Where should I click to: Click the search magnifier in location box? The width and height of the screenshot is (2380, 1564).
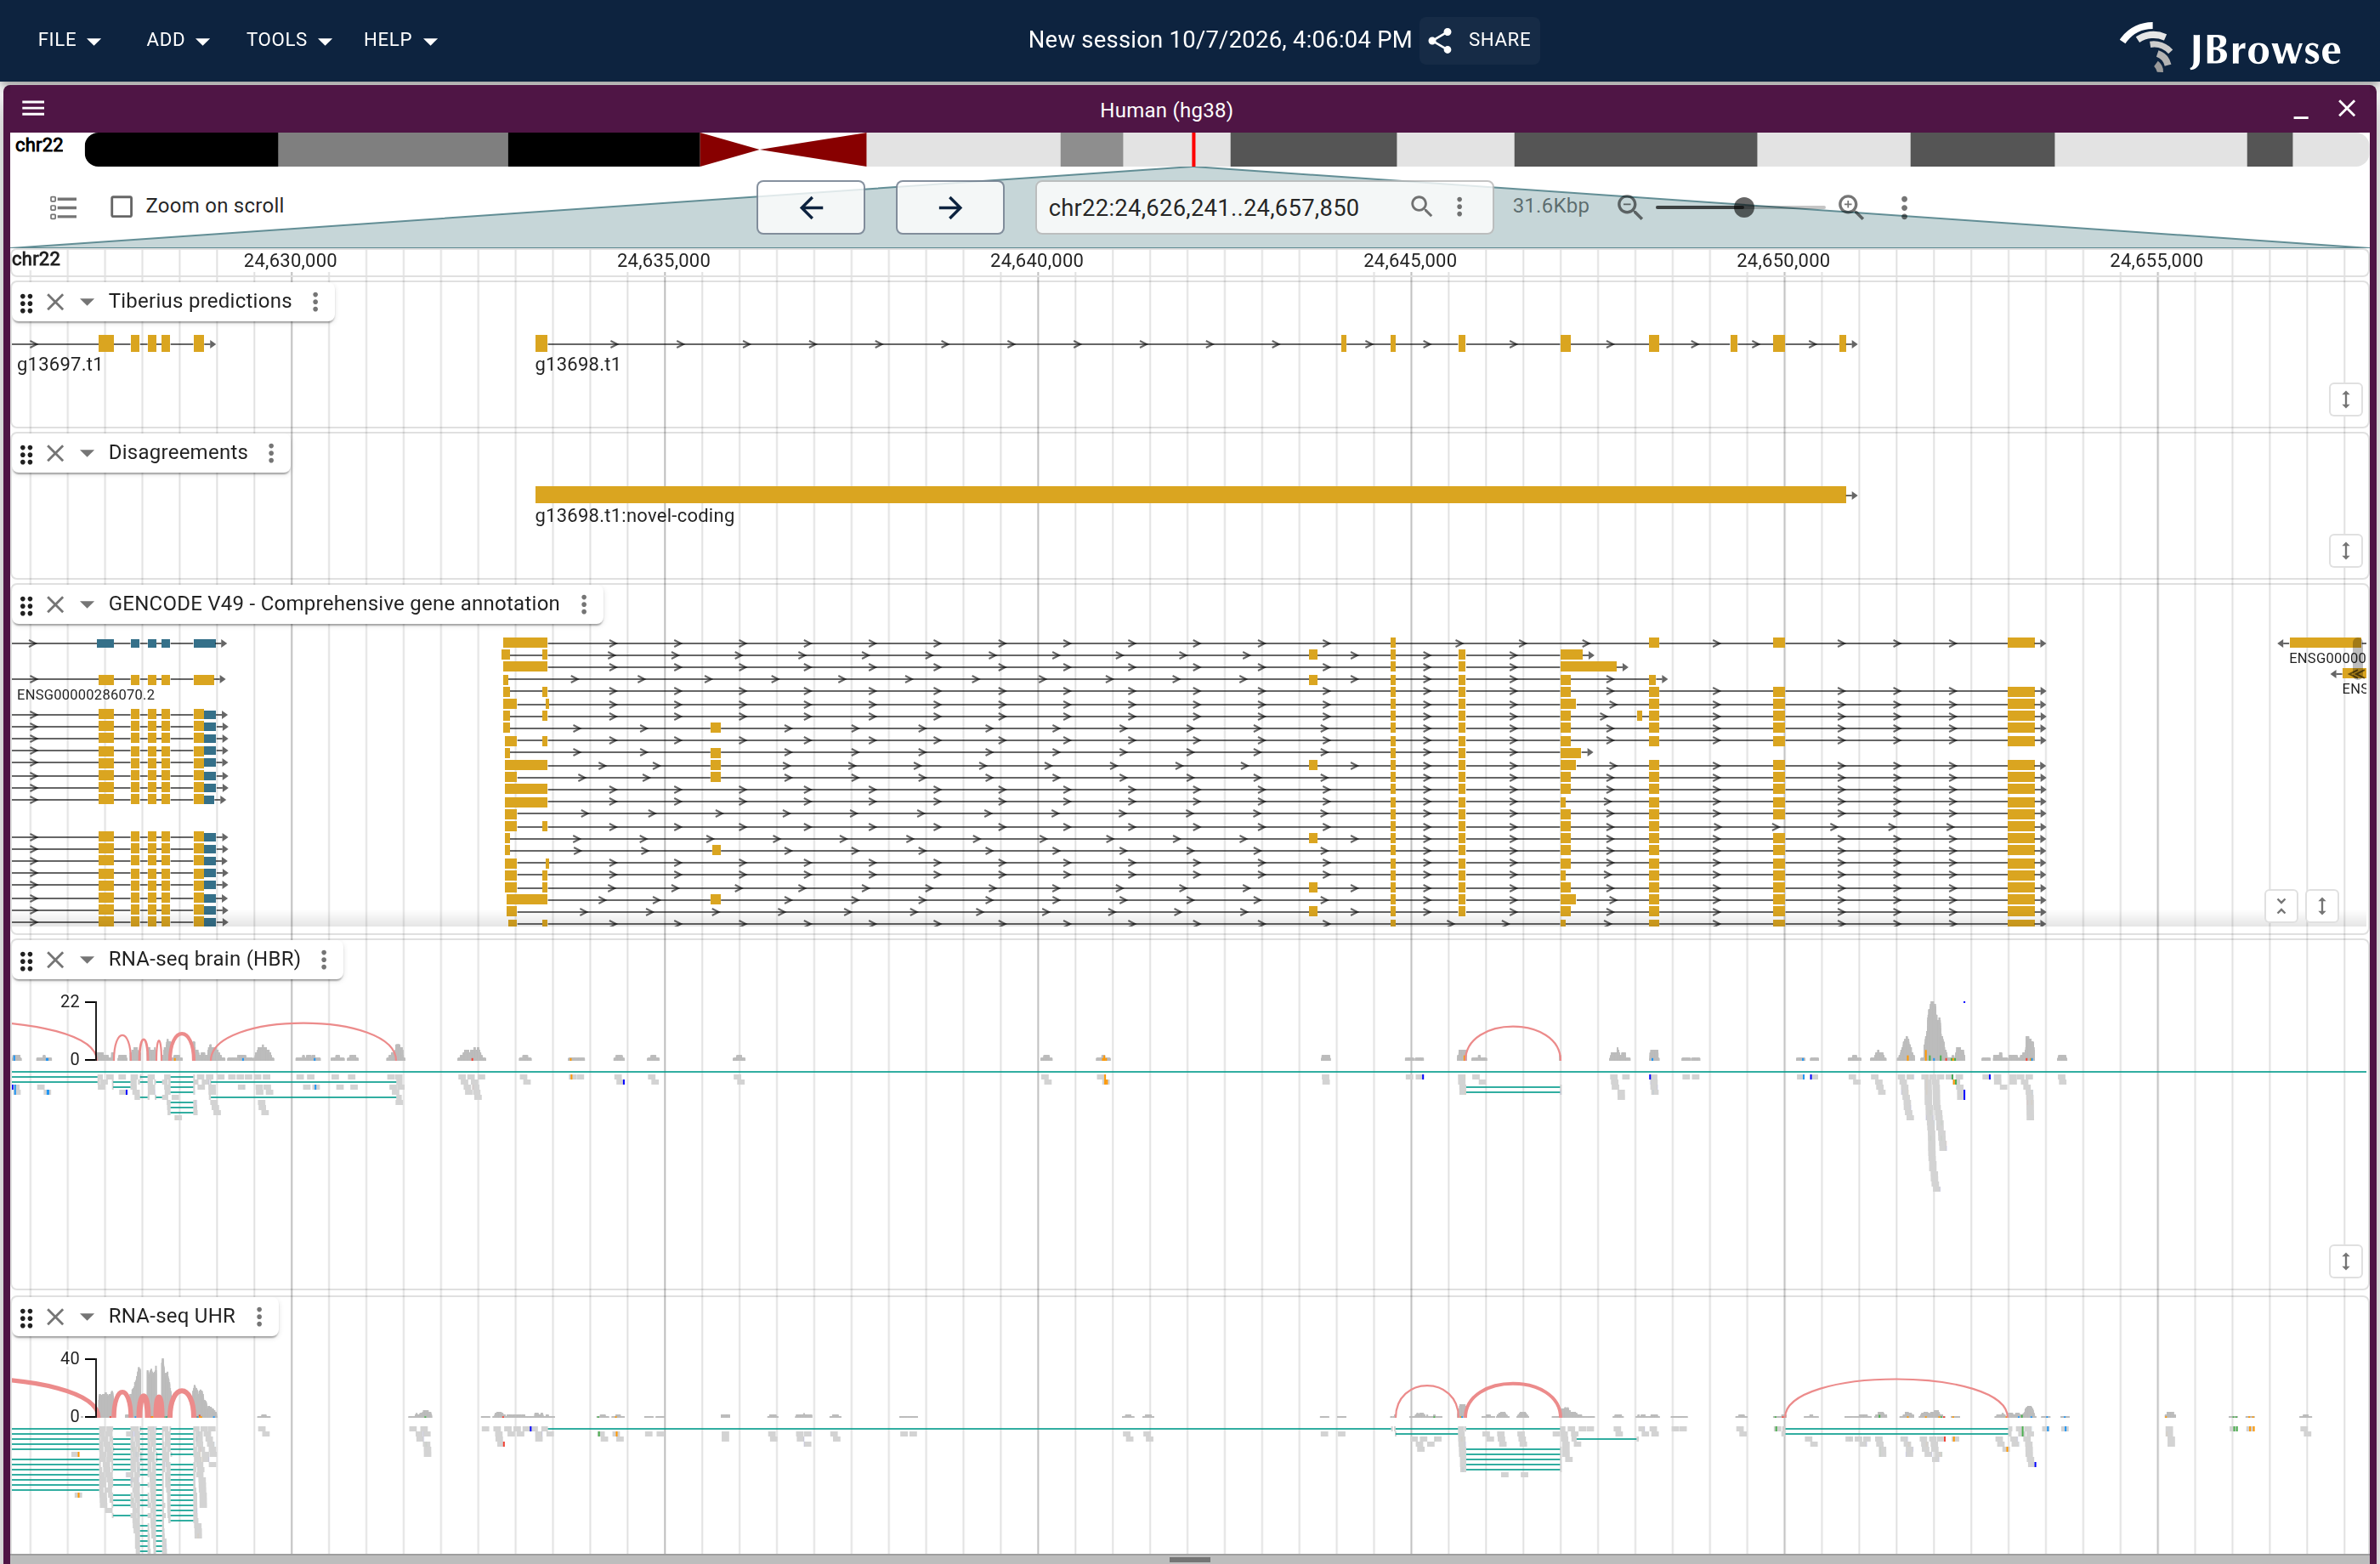pyautogui.click(x=1421, y=207)
